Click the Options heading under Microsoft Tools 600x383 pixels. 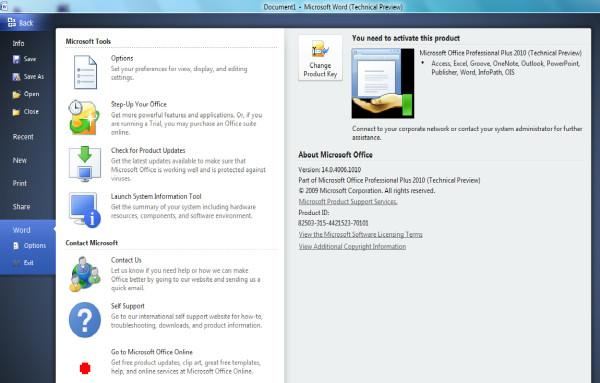[122, 58]
